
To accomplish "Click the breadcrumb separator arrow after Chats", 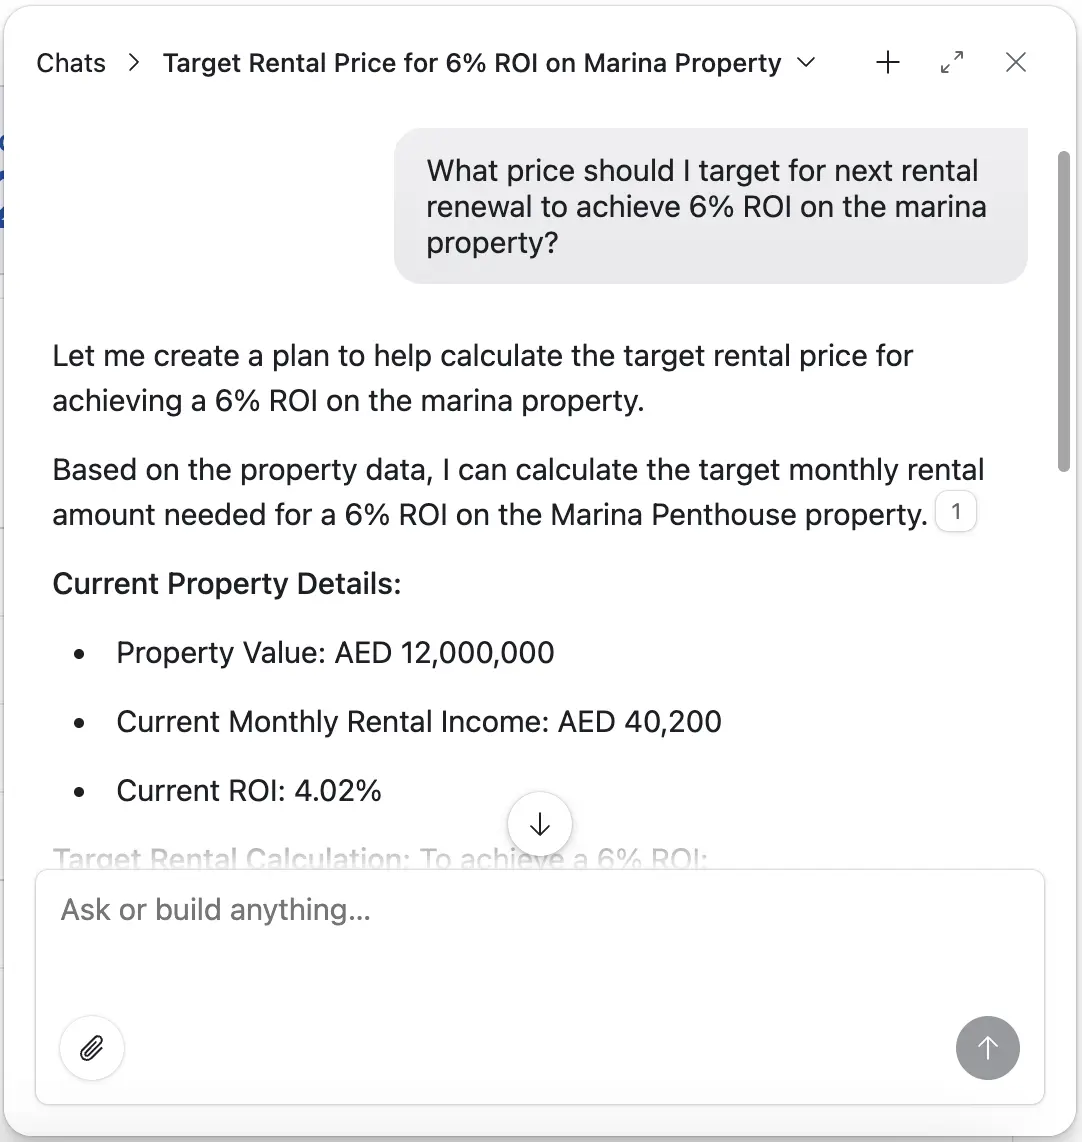I will (x=135, y=63).
